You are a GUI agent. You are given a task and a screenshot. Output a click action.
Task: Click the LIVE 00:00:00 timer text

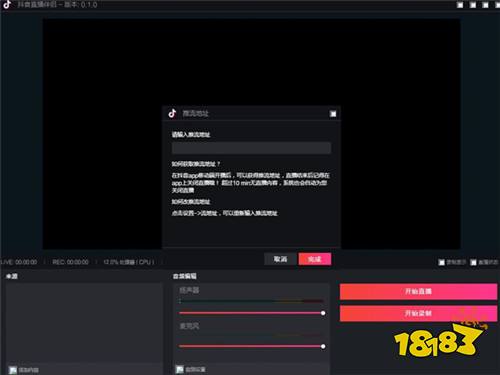click(19, 262)
